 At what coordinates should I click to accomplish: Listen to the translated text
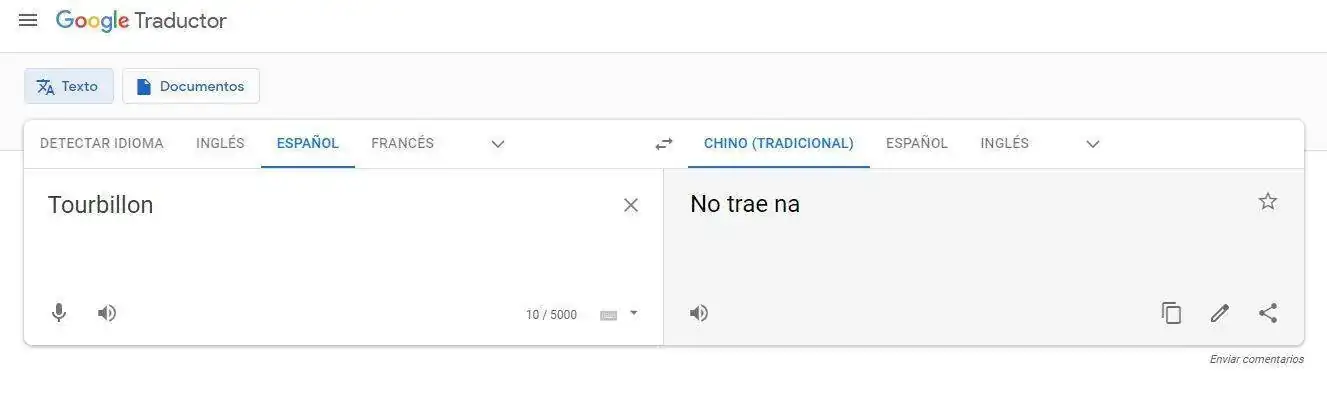pyautogui.click(x=699, y=313)
